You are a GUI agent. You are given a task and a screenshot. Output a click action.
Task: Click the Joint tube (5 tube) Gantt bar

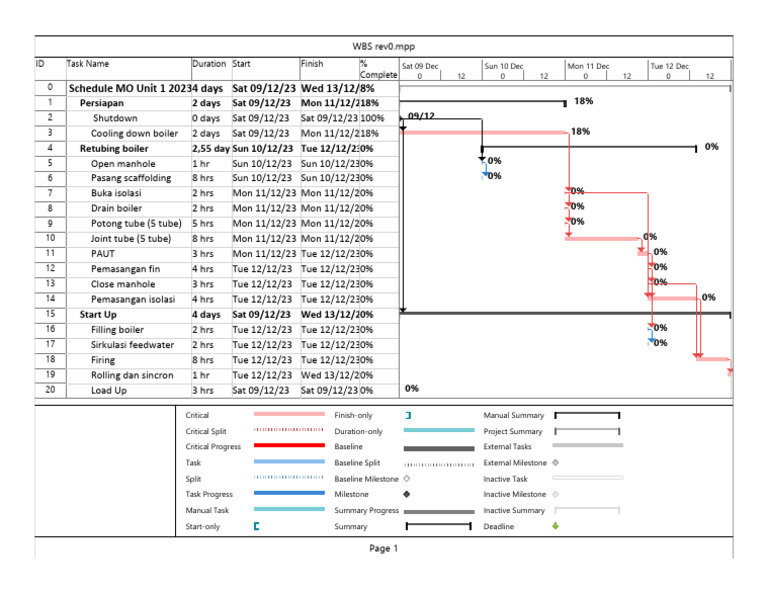604,238
